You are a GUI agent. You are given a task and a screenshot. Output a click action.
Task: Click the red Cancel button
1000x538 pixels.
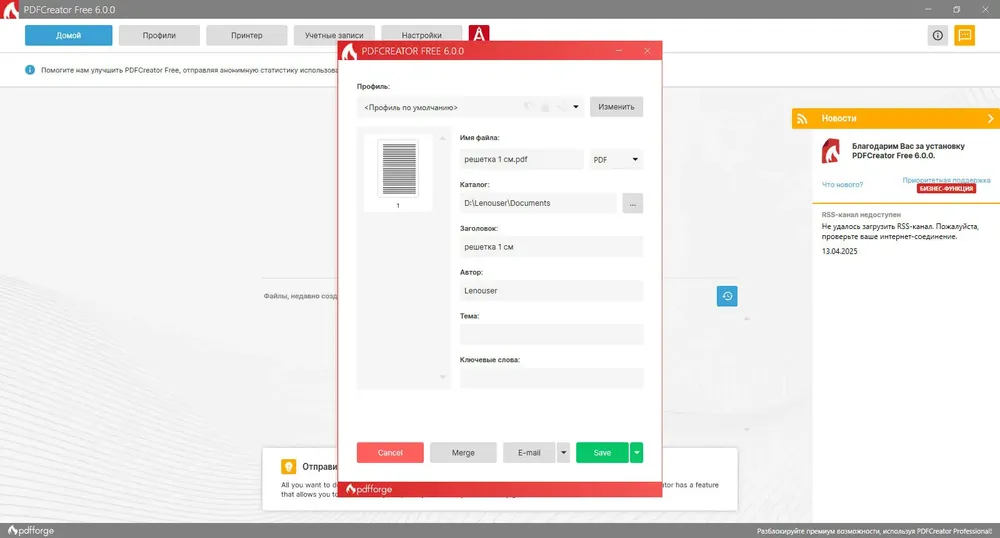pyautogui.click(x=390, y=453)
